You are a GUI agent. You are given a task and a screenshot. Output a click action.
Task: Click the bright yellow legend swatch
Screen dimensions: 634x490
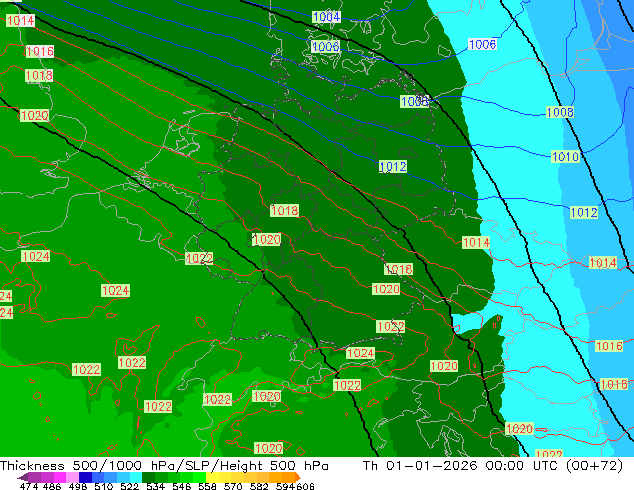click(x=212, y=477)
